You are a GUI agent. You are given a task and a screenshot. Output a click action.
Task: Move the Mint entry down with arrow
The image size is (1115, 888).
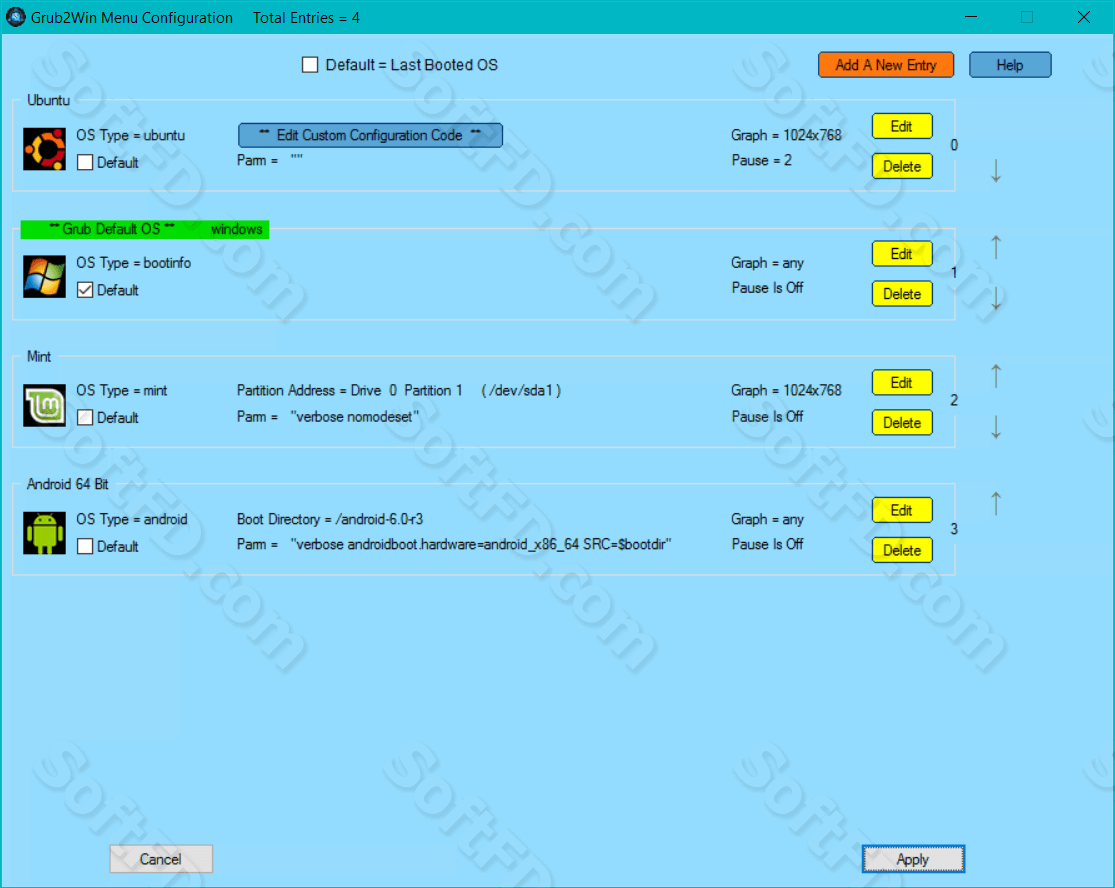point(996,427)
